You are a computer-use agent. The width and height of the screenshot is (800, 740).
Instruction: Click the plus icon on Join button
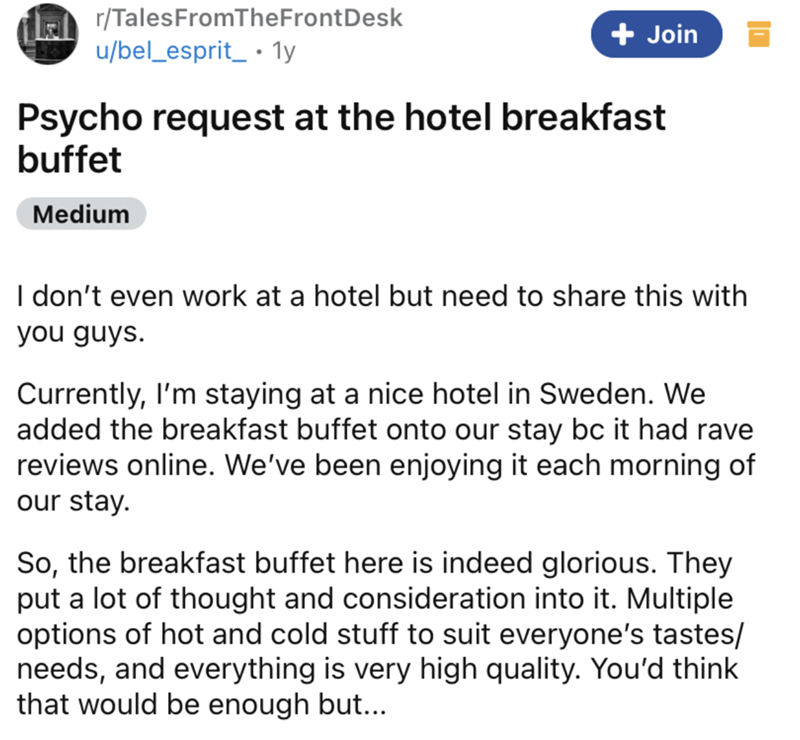625,35
